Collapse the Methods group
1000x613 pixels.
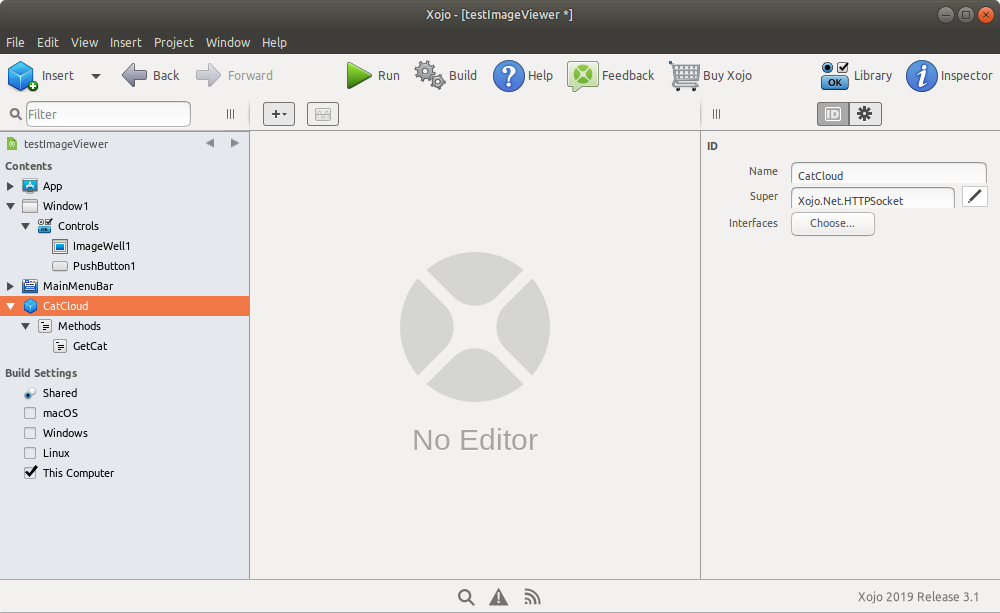pos(26,326)
